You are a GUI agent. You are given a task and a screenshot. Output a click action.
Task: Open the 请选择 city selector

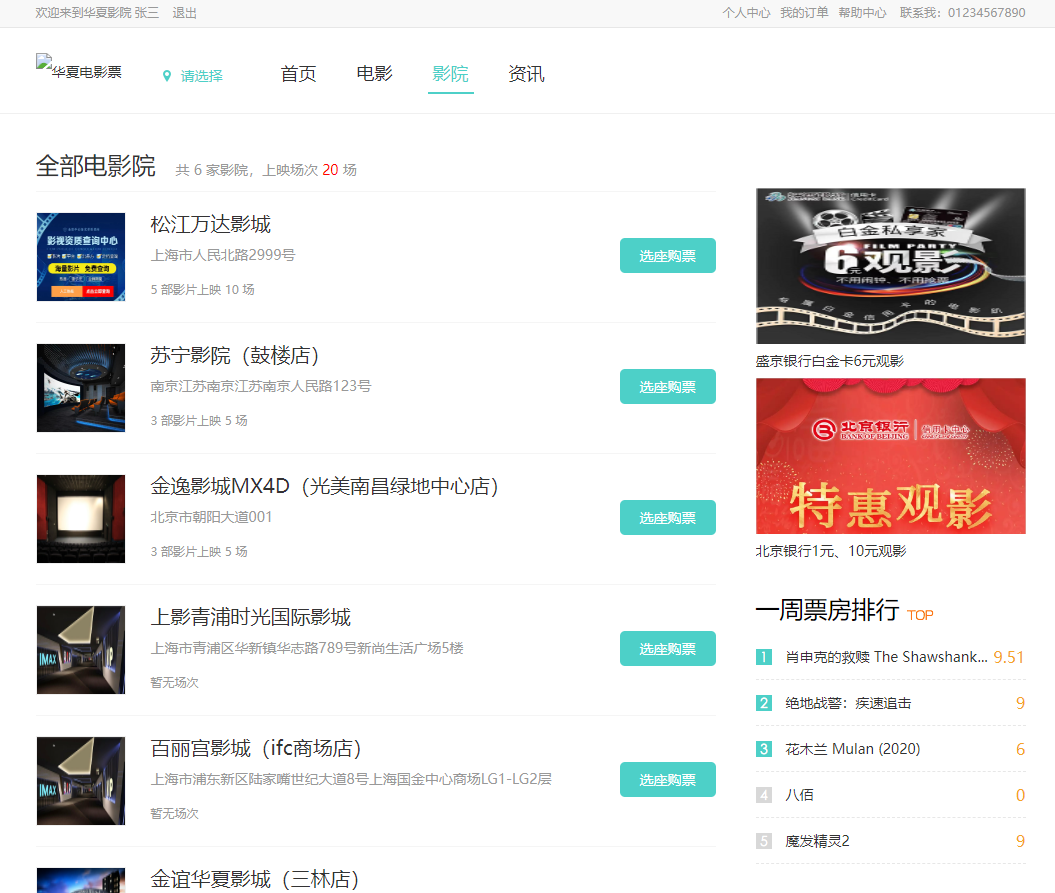point(201,76)
